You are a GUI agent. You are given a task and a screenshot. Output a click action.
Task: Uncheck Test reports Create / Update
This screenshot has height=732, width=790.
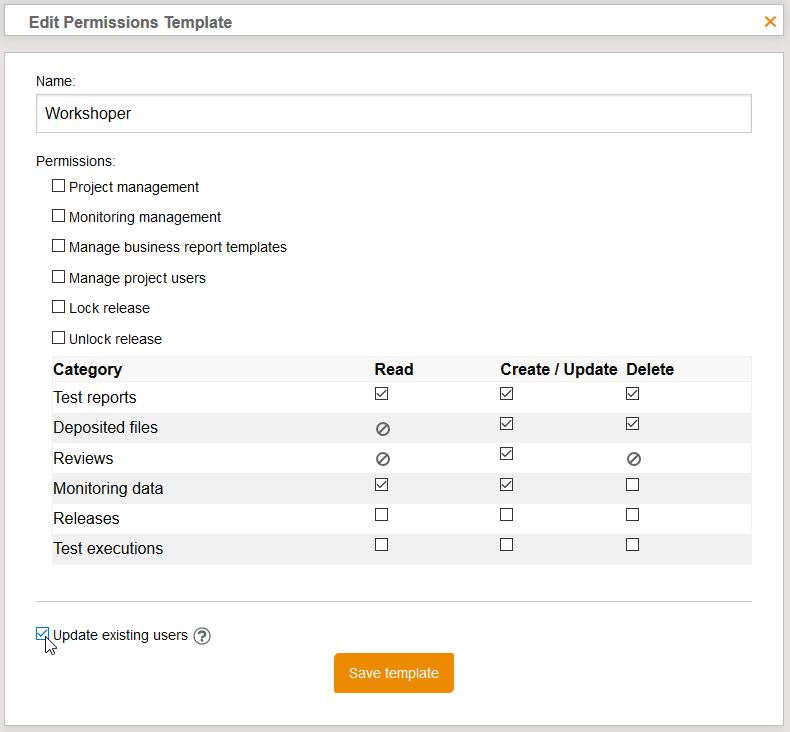coord(506,393)
